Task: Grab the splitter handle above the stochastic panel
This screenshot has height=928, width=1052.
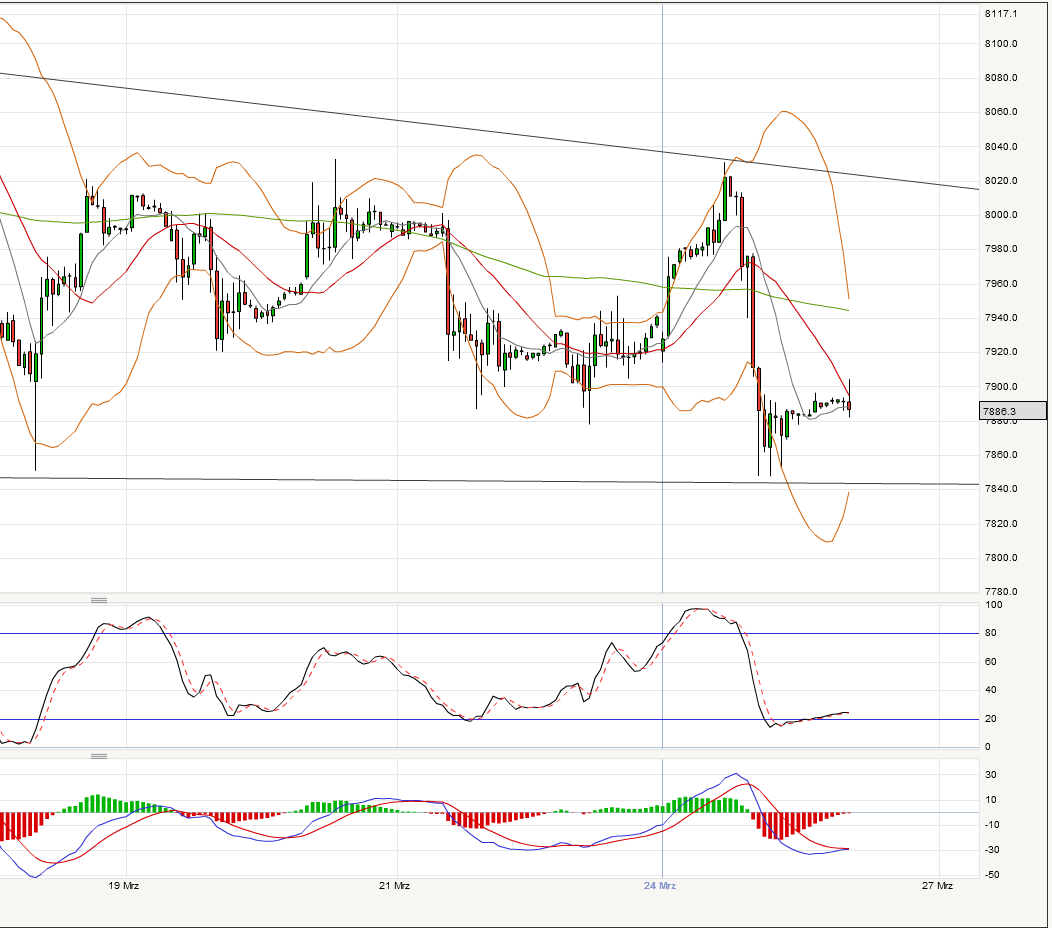Action: click(x=99, y=600)
